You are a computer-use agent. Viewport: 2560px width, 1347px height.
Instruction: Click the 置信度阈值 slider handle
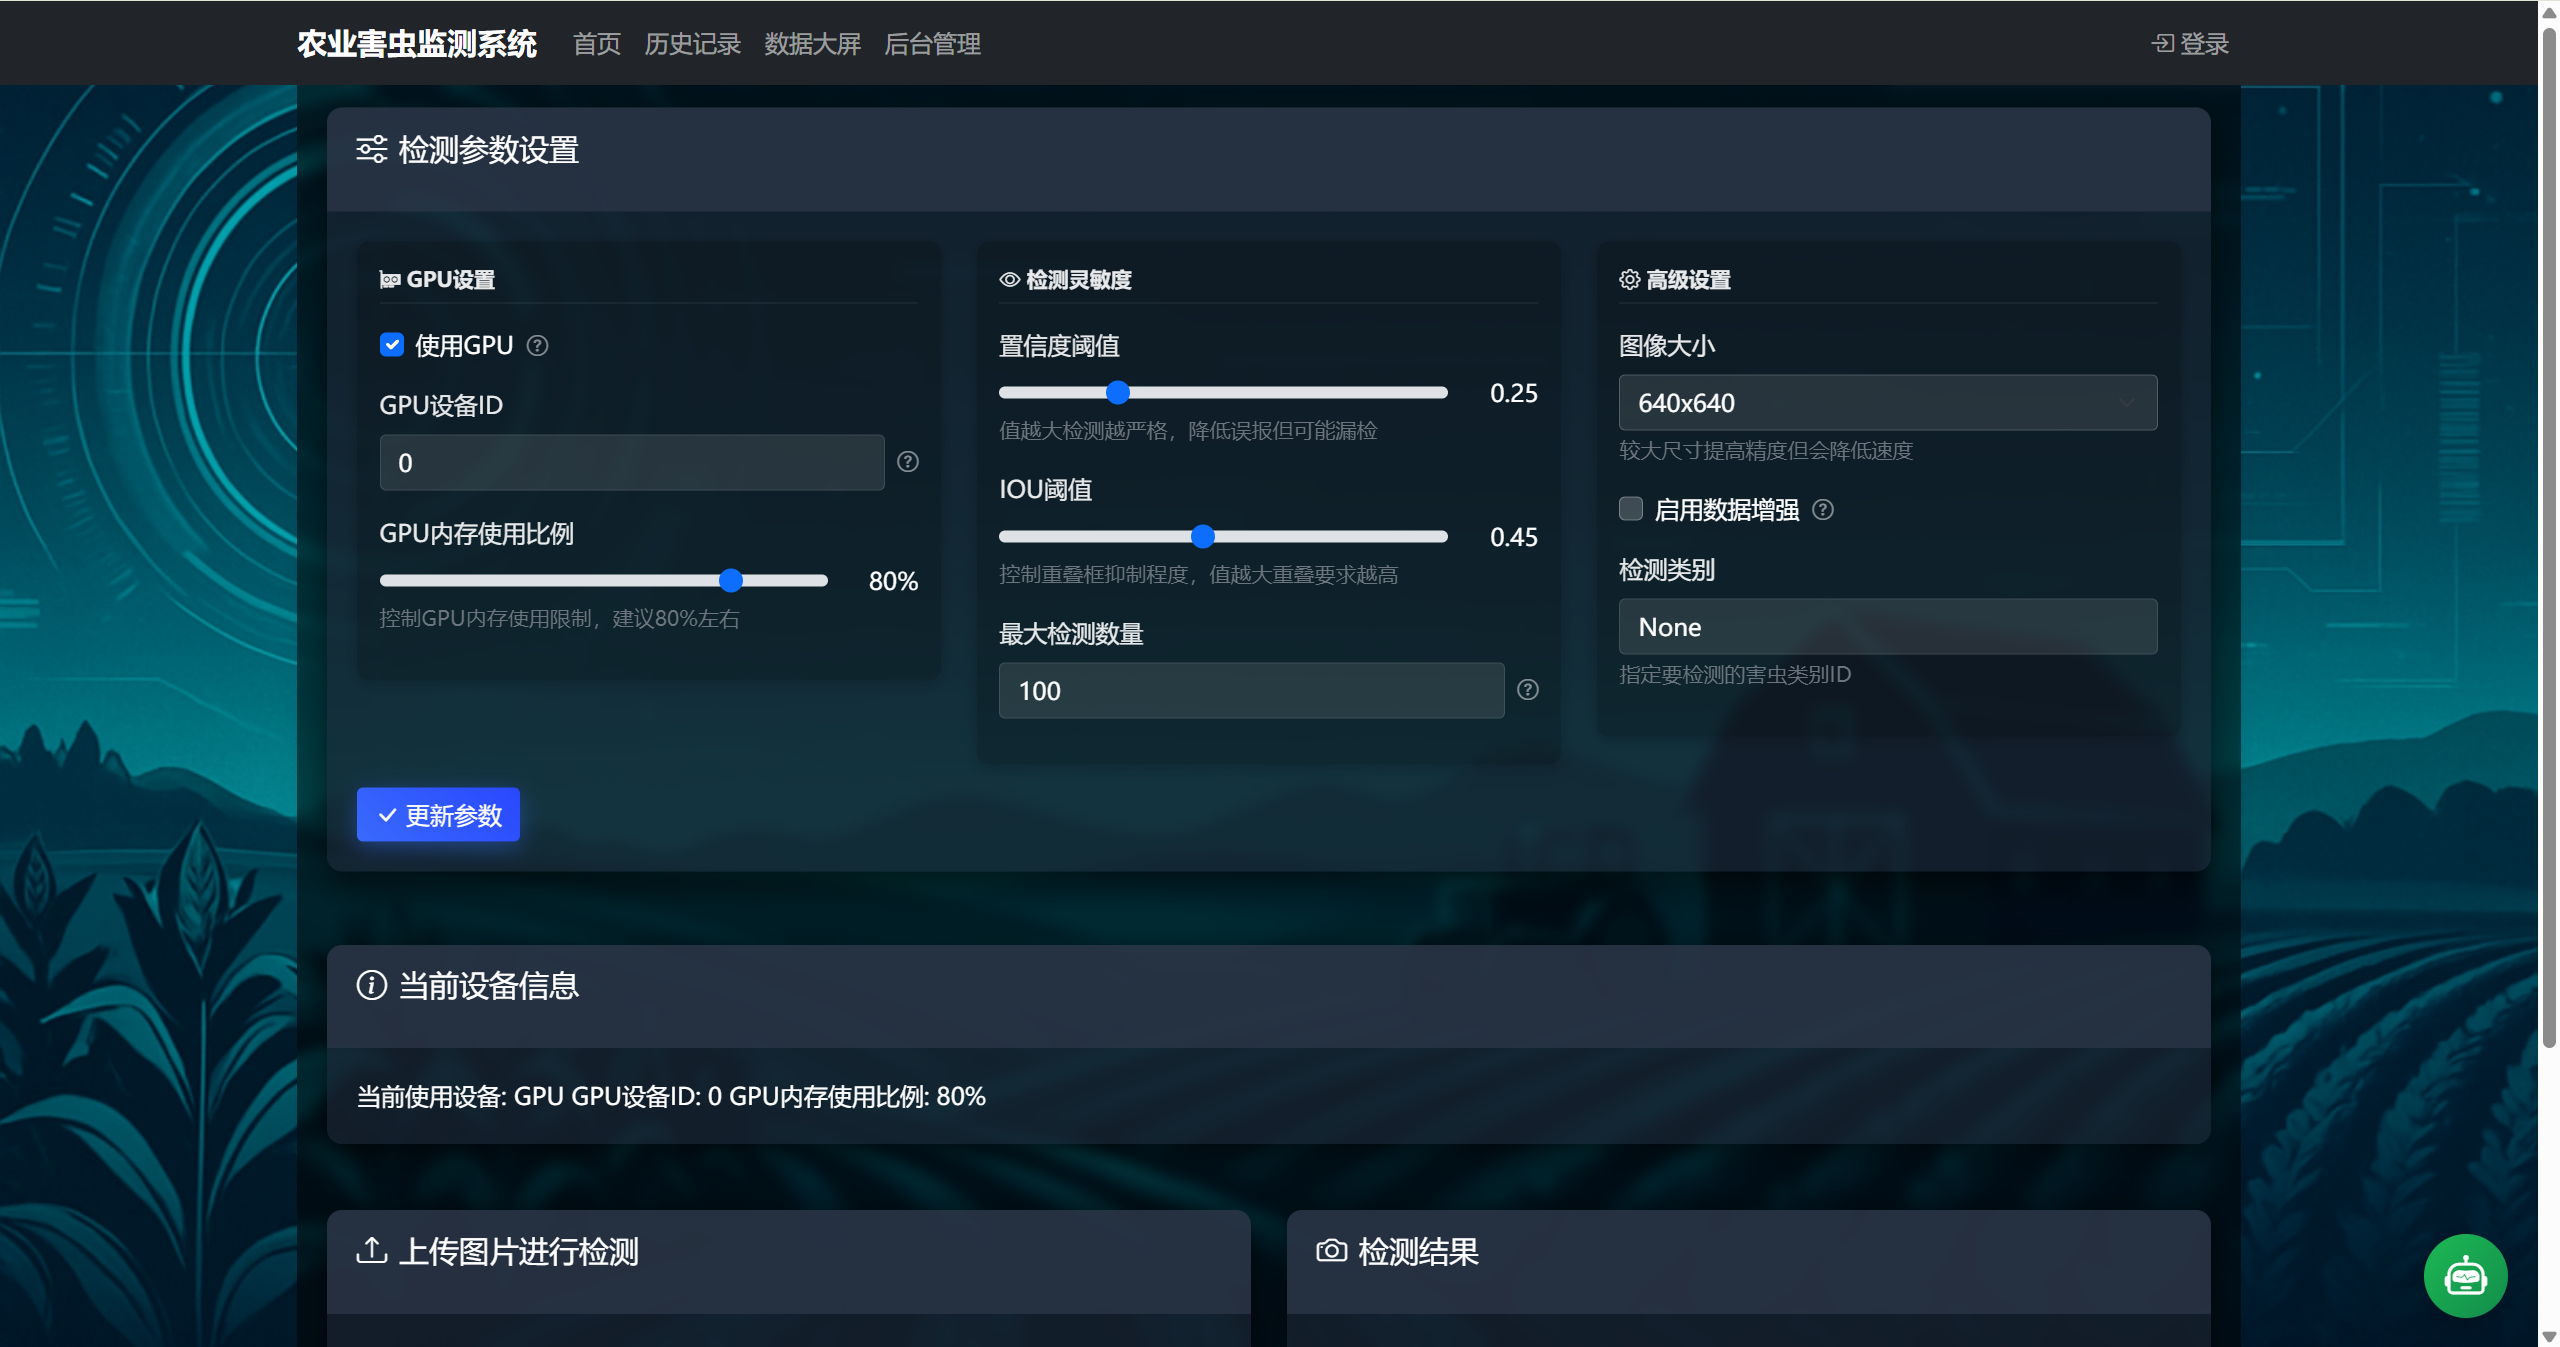[x=1118, y=393]
